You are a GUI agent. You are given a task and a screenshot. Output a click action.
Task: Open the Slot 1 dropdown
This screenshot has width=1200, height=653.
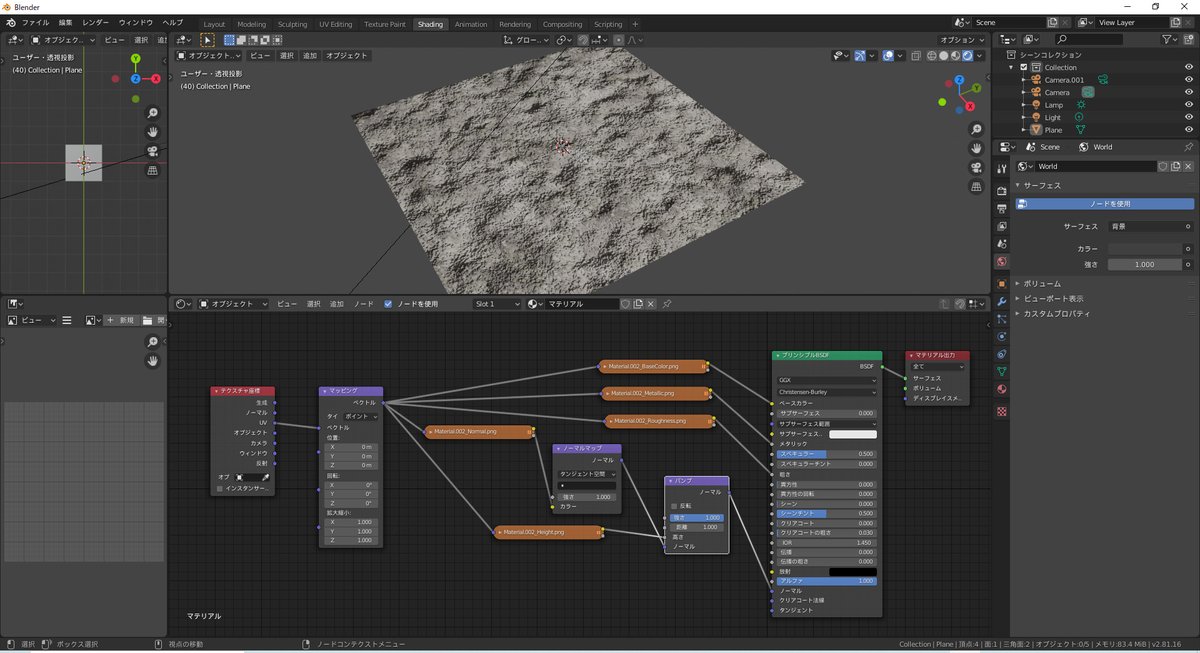click(x=498, y=304)
